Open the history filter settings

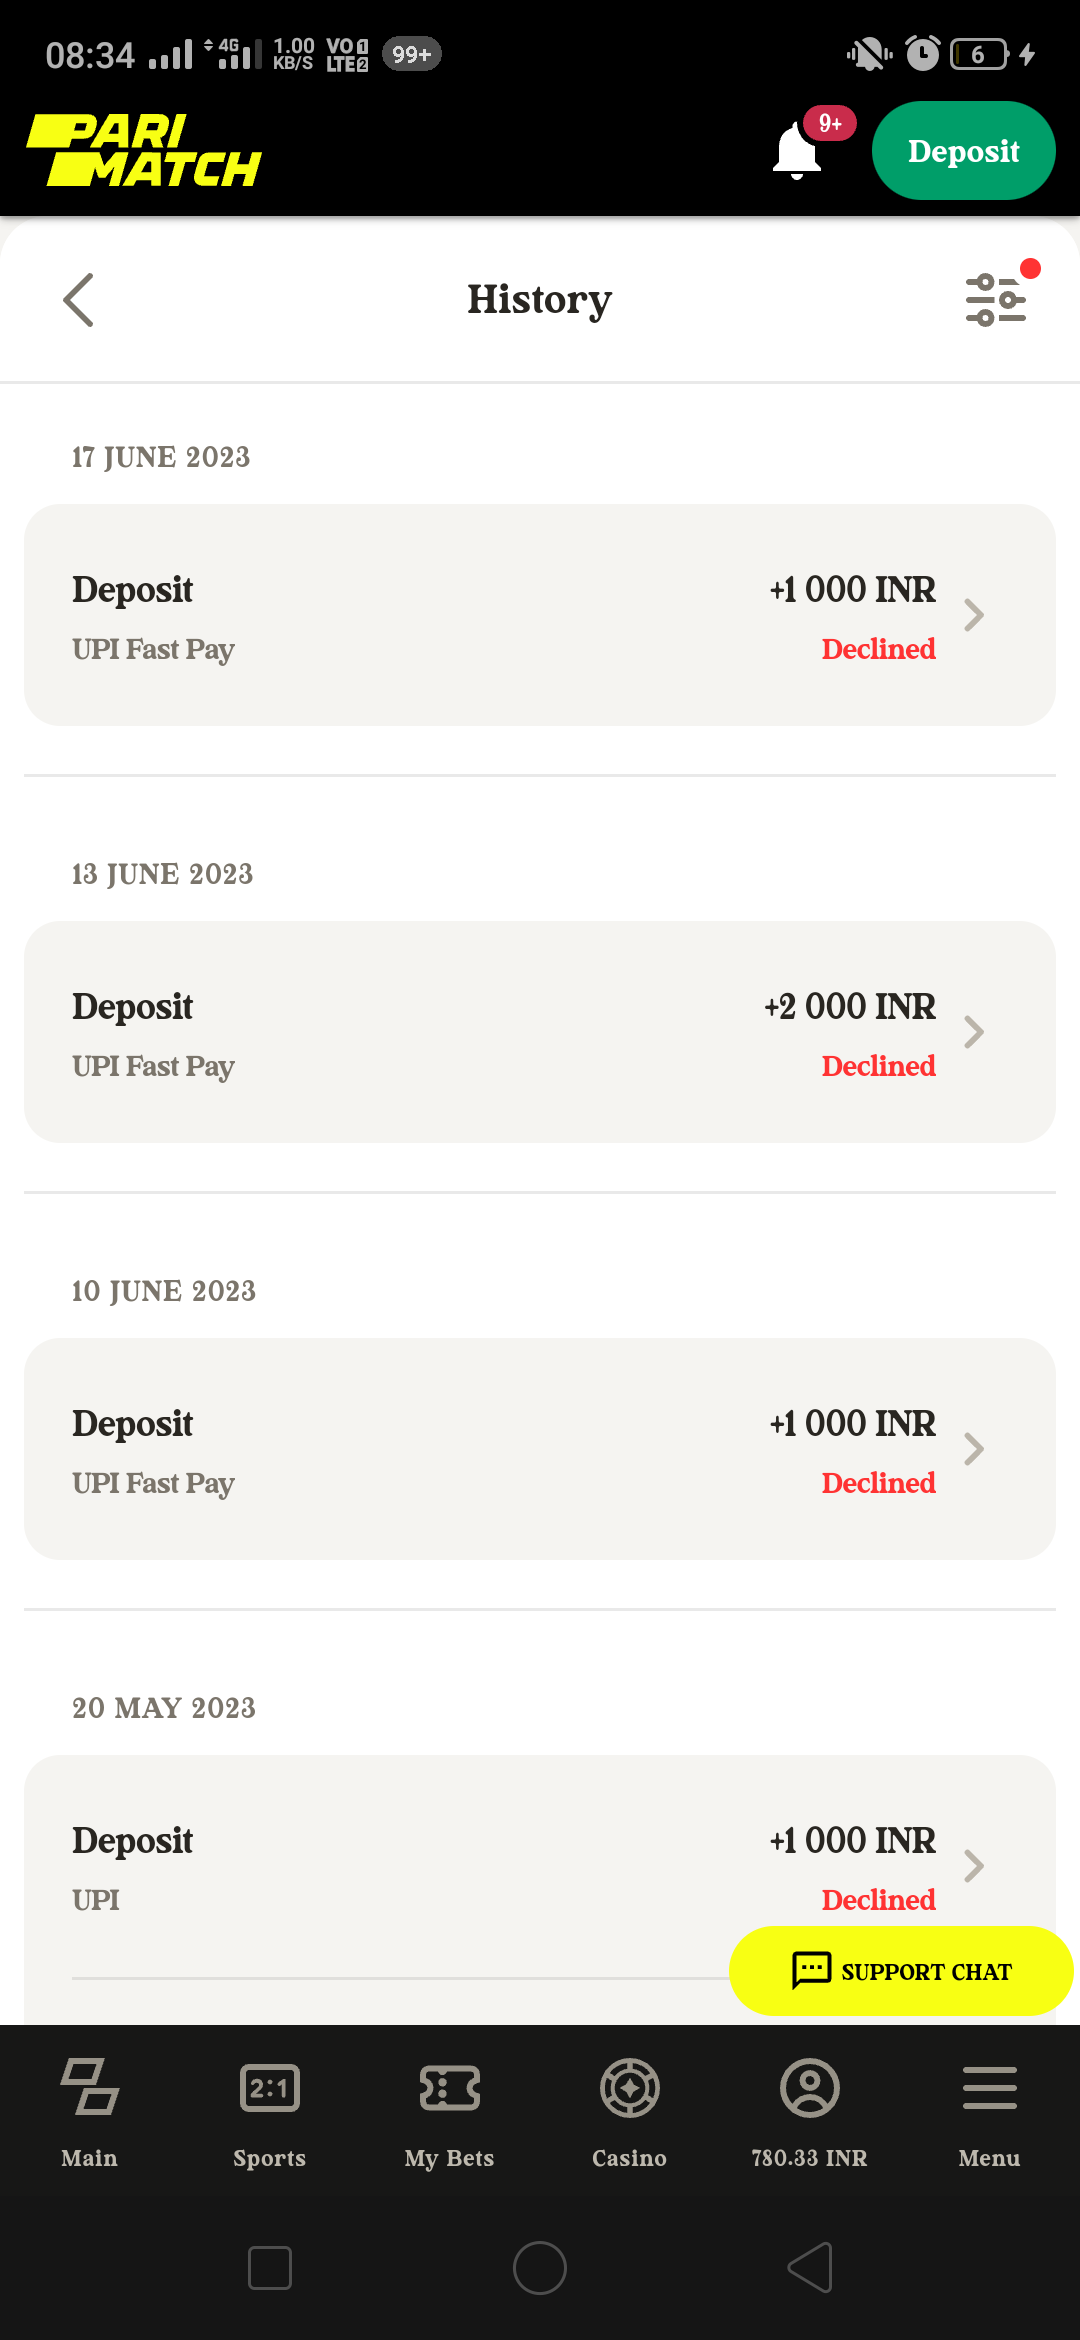coord(996,300)
